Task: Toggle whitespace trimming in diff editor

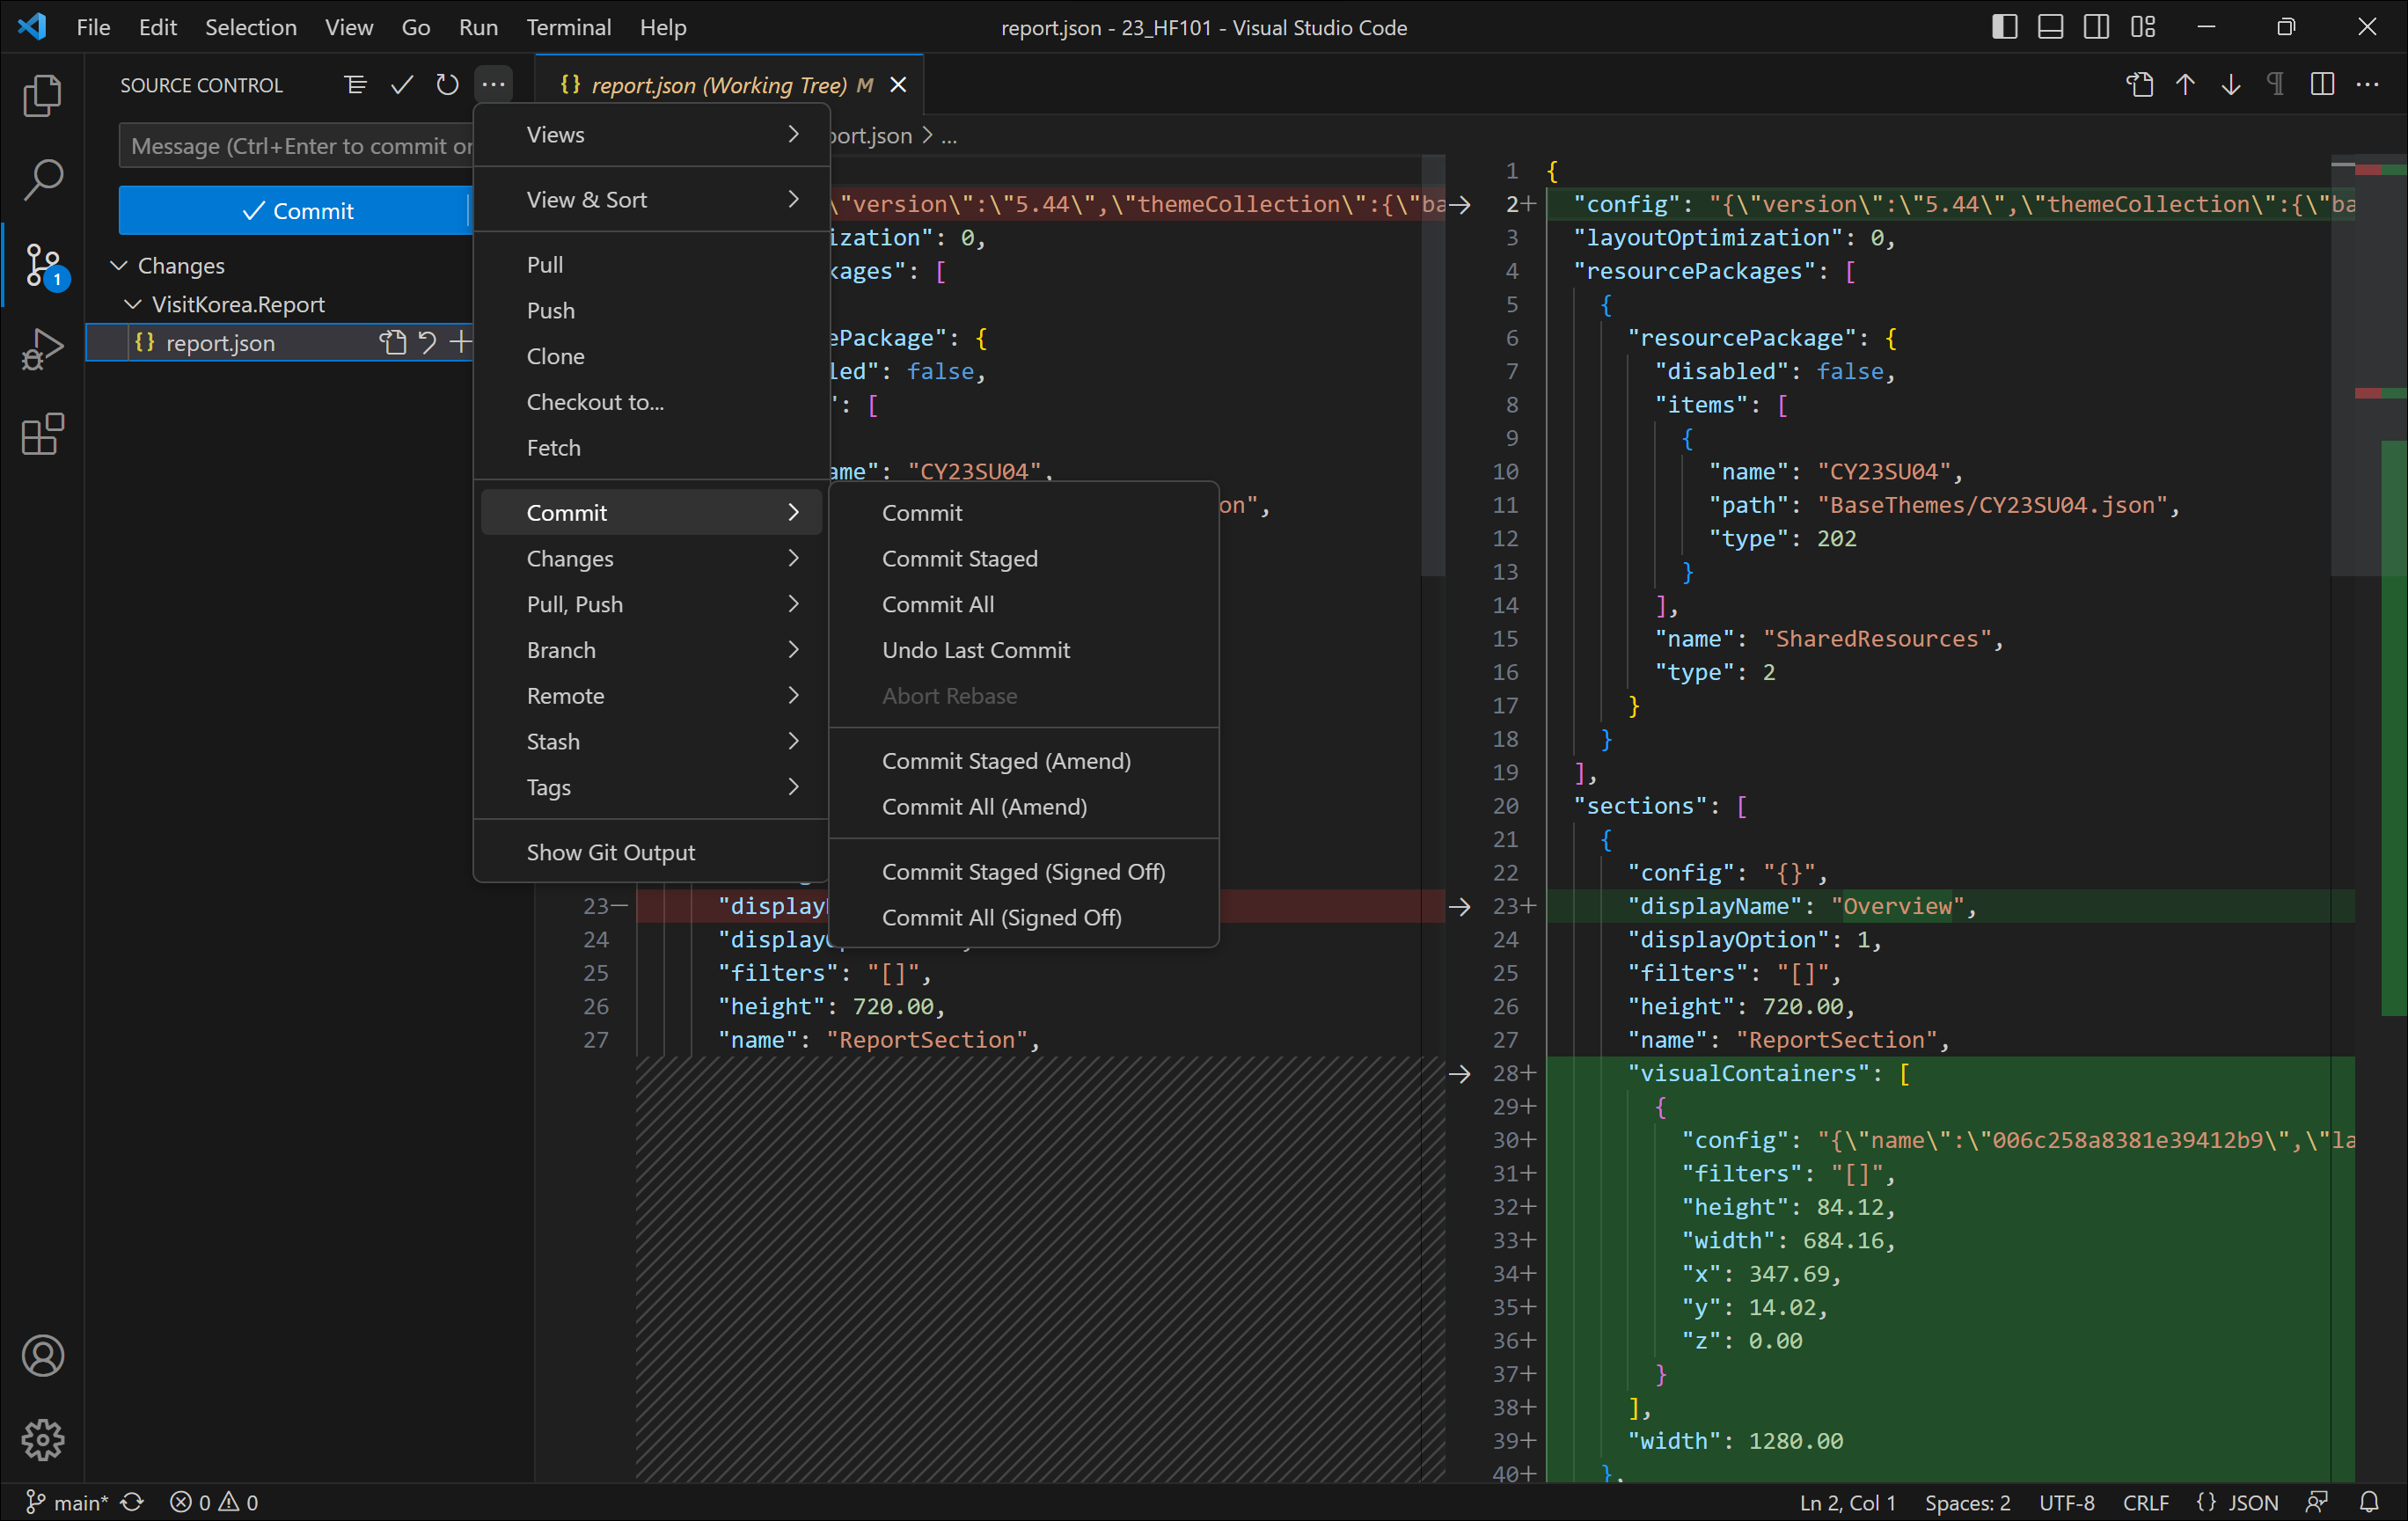Action: click(2275, 85)
